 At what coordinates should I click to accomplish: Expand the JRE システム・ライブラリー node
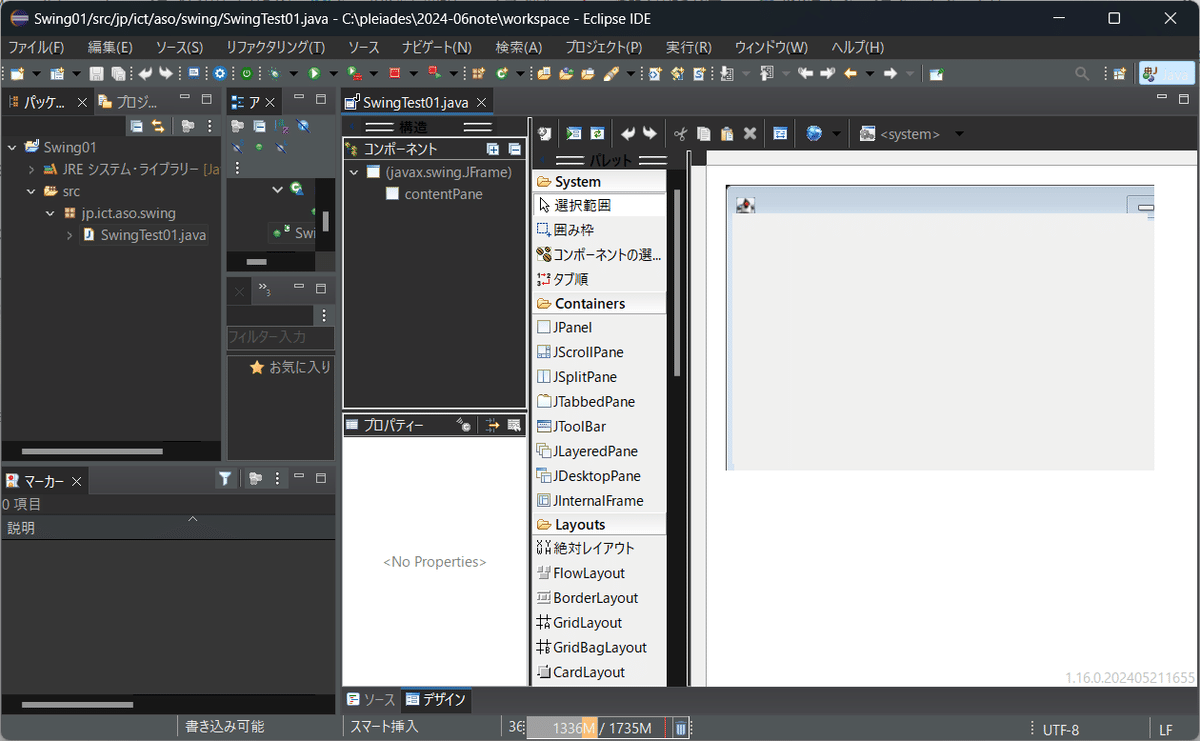31,169
